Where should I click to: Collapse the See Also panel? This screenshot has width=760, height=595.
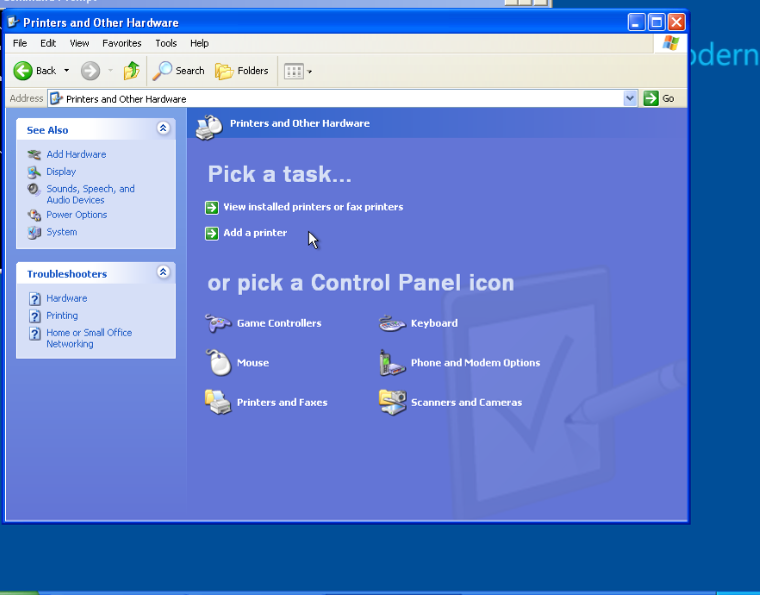click(x=163, y=129)
